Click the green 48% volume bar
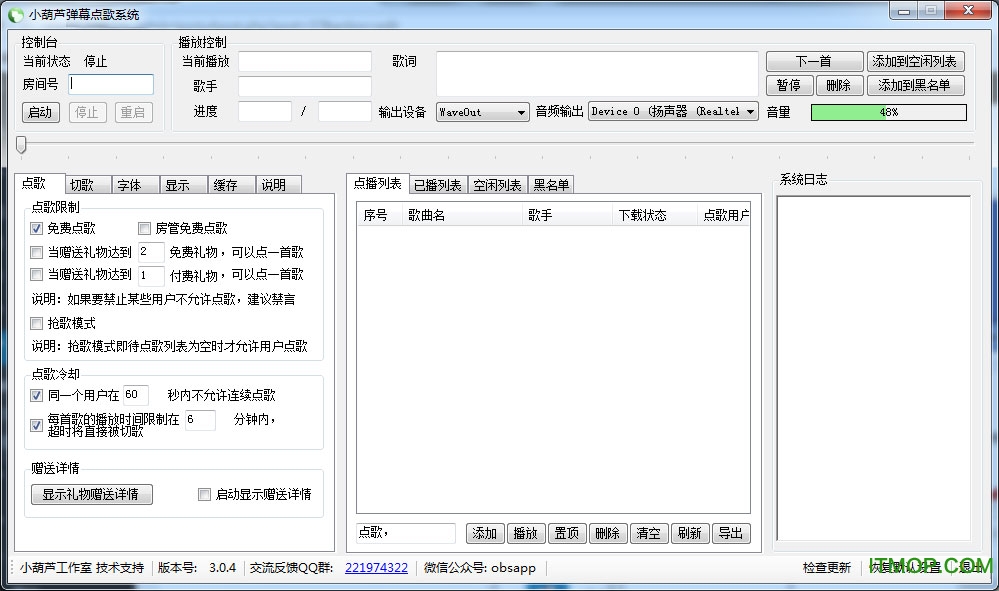Viewport: 999px width, 591px height. coord(888,112)
